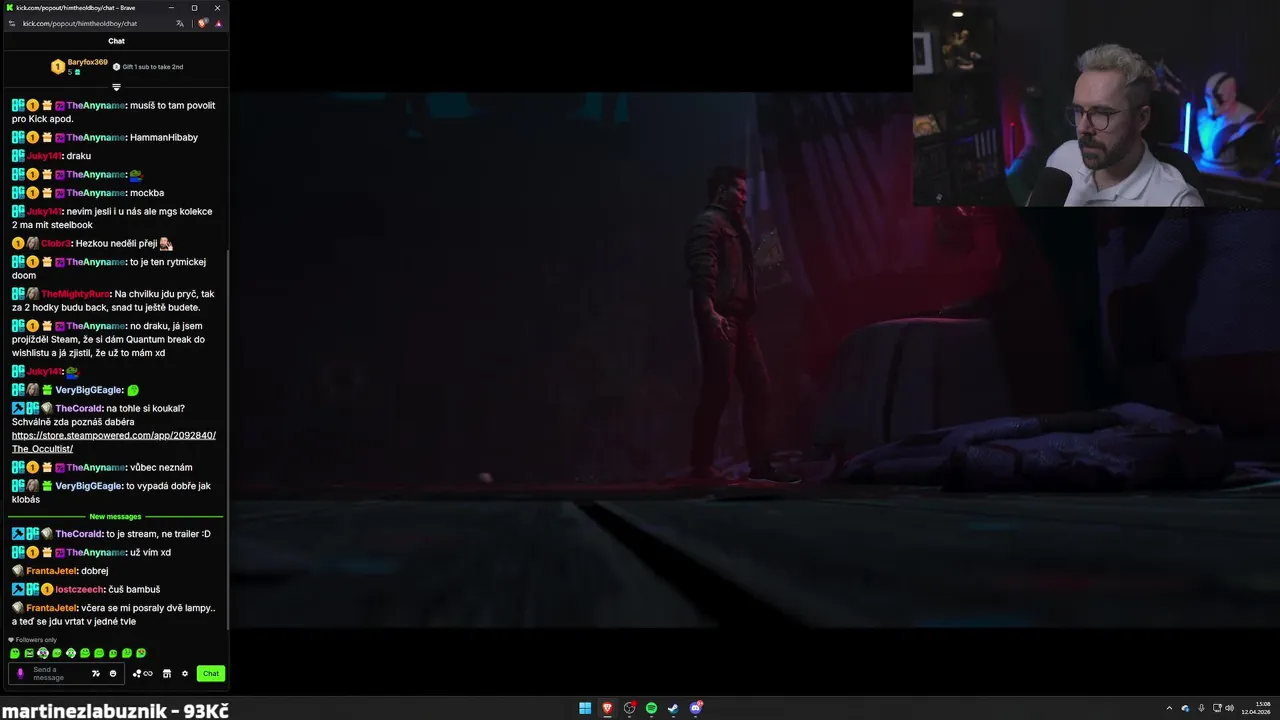The width and height of the screenshot is (1280, 720).
Task: Open Spotify from taskbar
Action: point(651,708)
